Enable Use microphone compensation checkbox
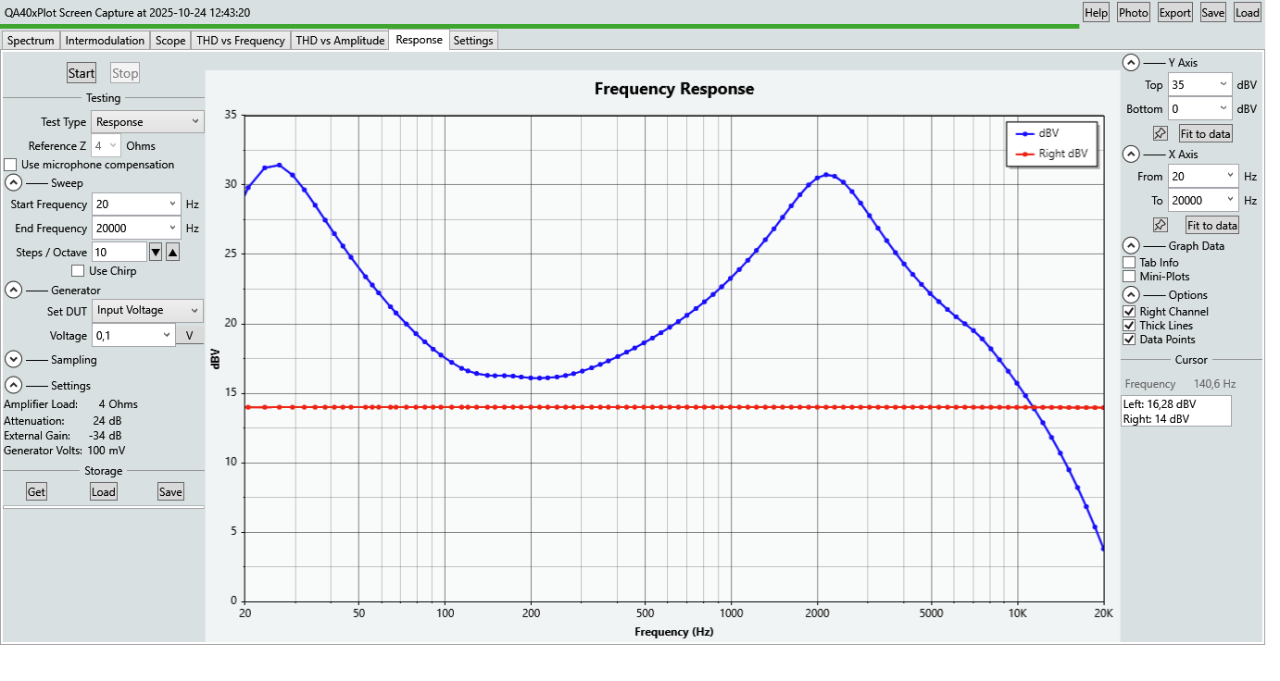Image resolution: width=1280 pixels, height=681 pixels. (11, 165)
